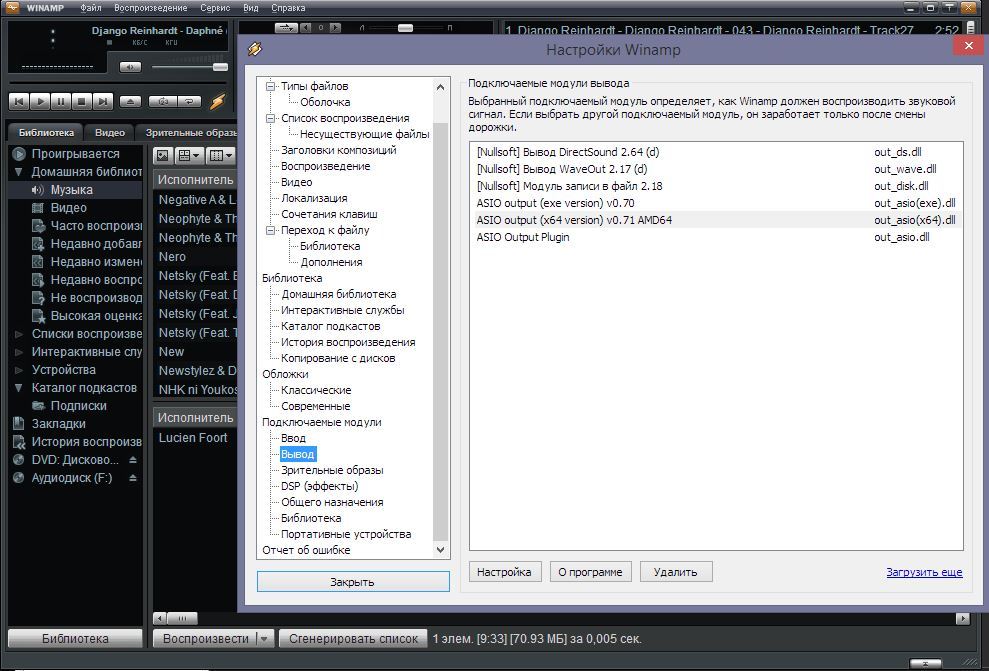Select Проигрывается in the library tree
Viewport: 989px width, 671px height.
click(76, 153)
